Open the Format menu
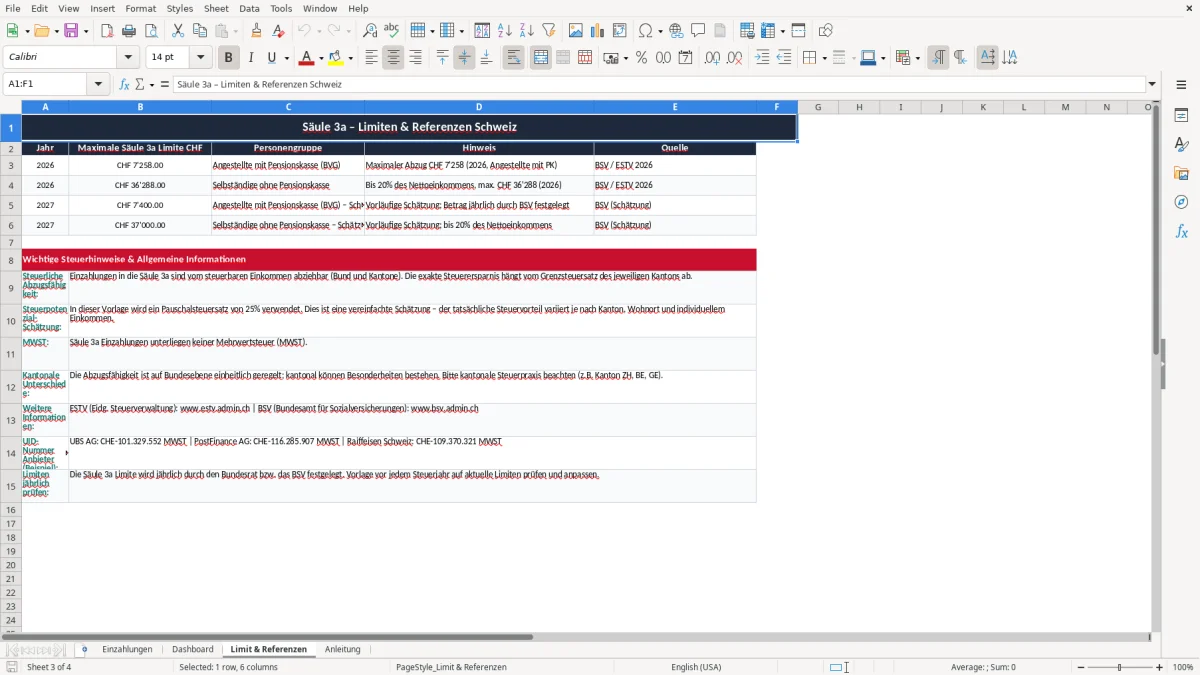The image size is (1200, 675). coord(140,8)
